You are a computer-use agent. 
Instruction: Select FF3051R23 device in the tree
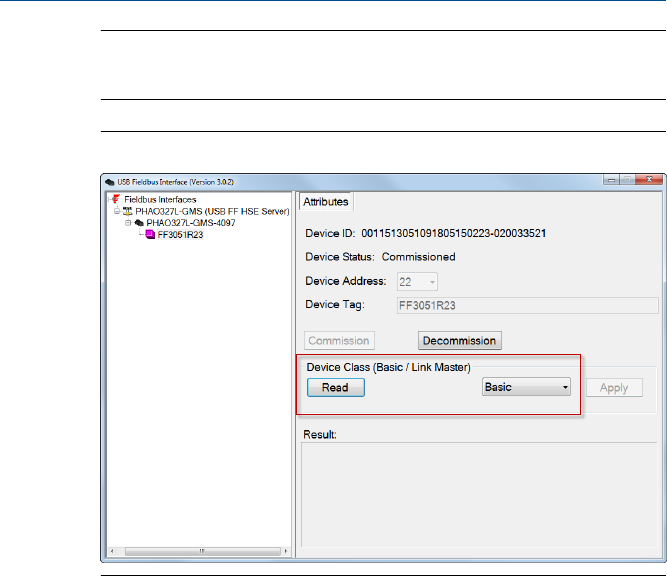[180, 235]
